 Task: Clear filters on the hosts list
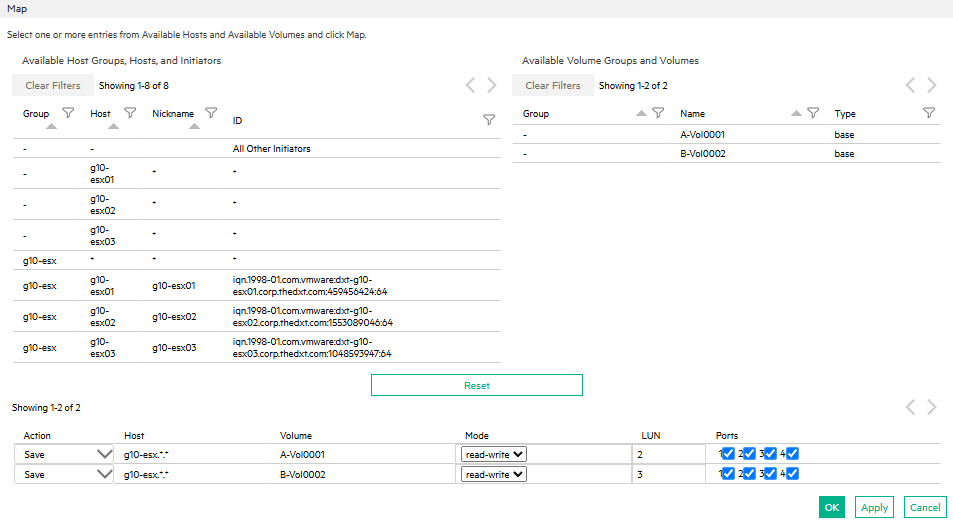(53, 86)
